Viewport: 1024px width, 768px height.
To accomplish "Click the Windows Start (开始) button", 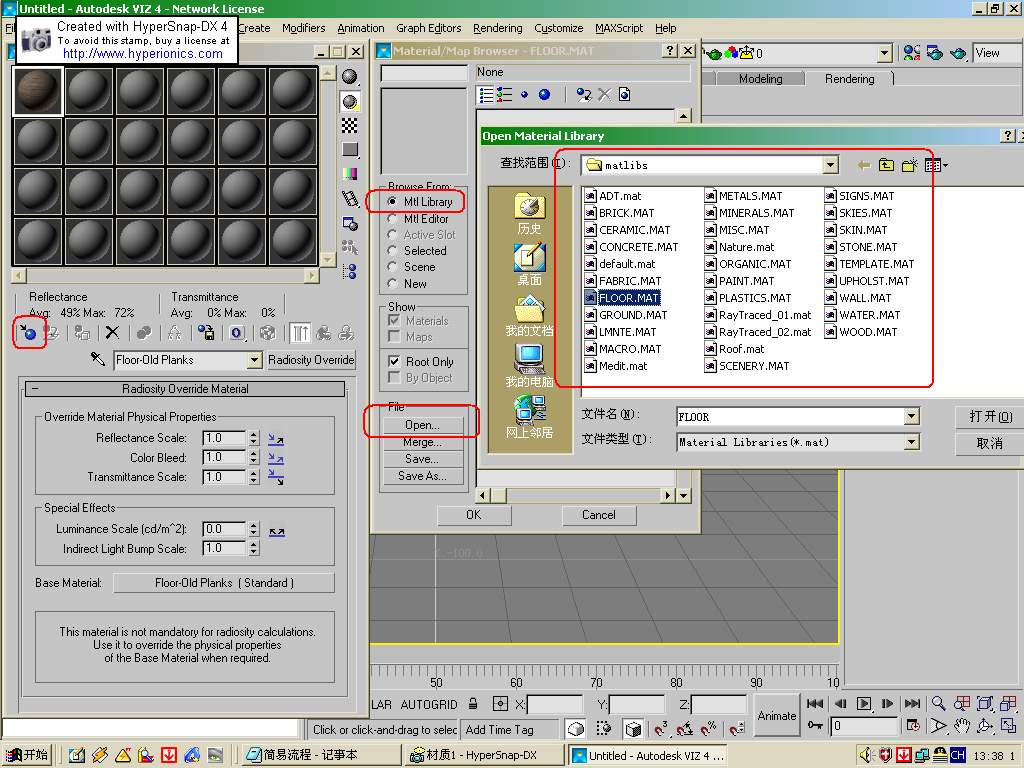I will click(27, 755).
